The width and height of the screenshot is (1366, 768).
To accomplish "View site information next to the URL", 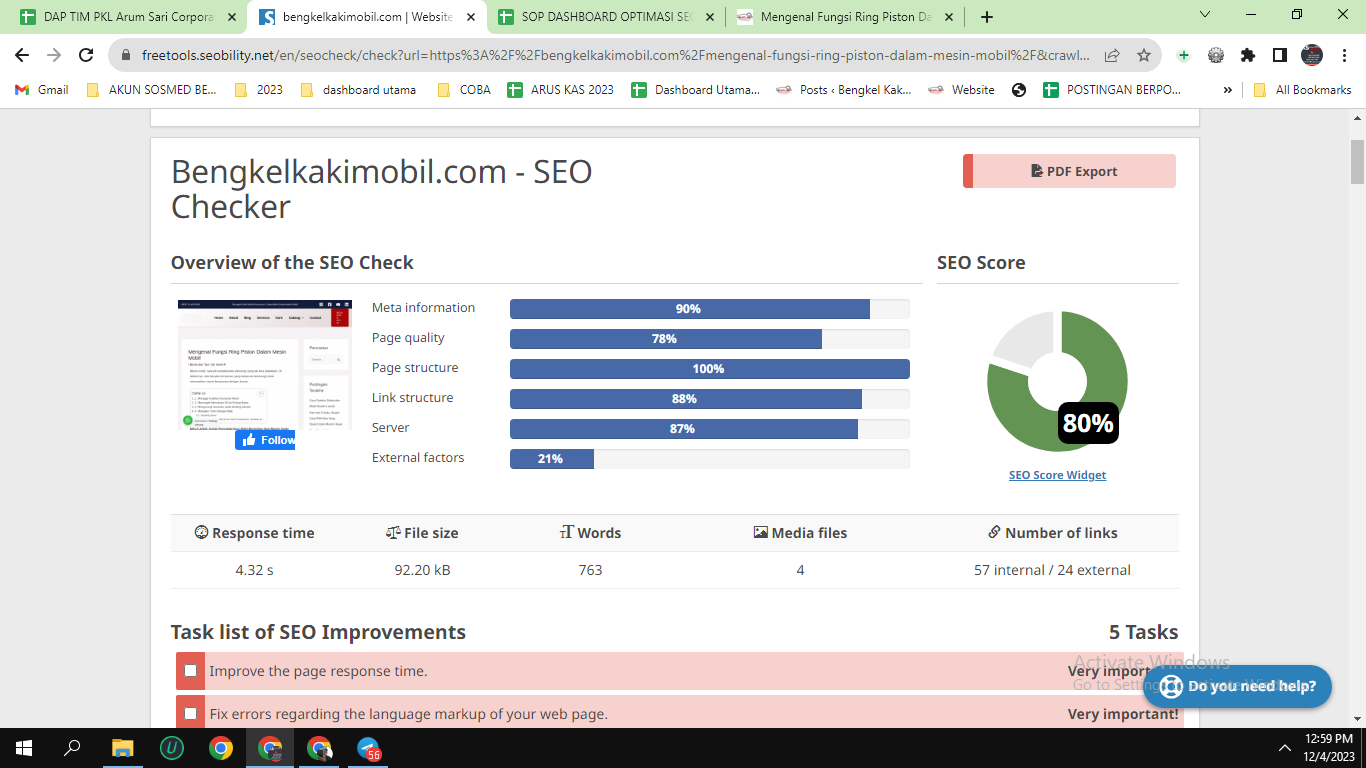I will click(x=126, y=55).
